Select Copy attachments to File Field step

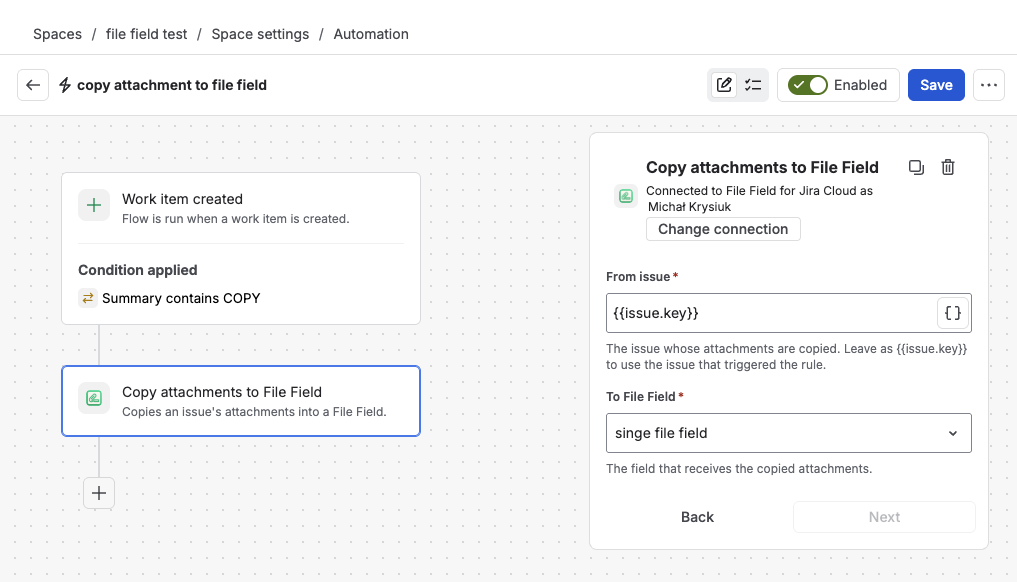241,401
